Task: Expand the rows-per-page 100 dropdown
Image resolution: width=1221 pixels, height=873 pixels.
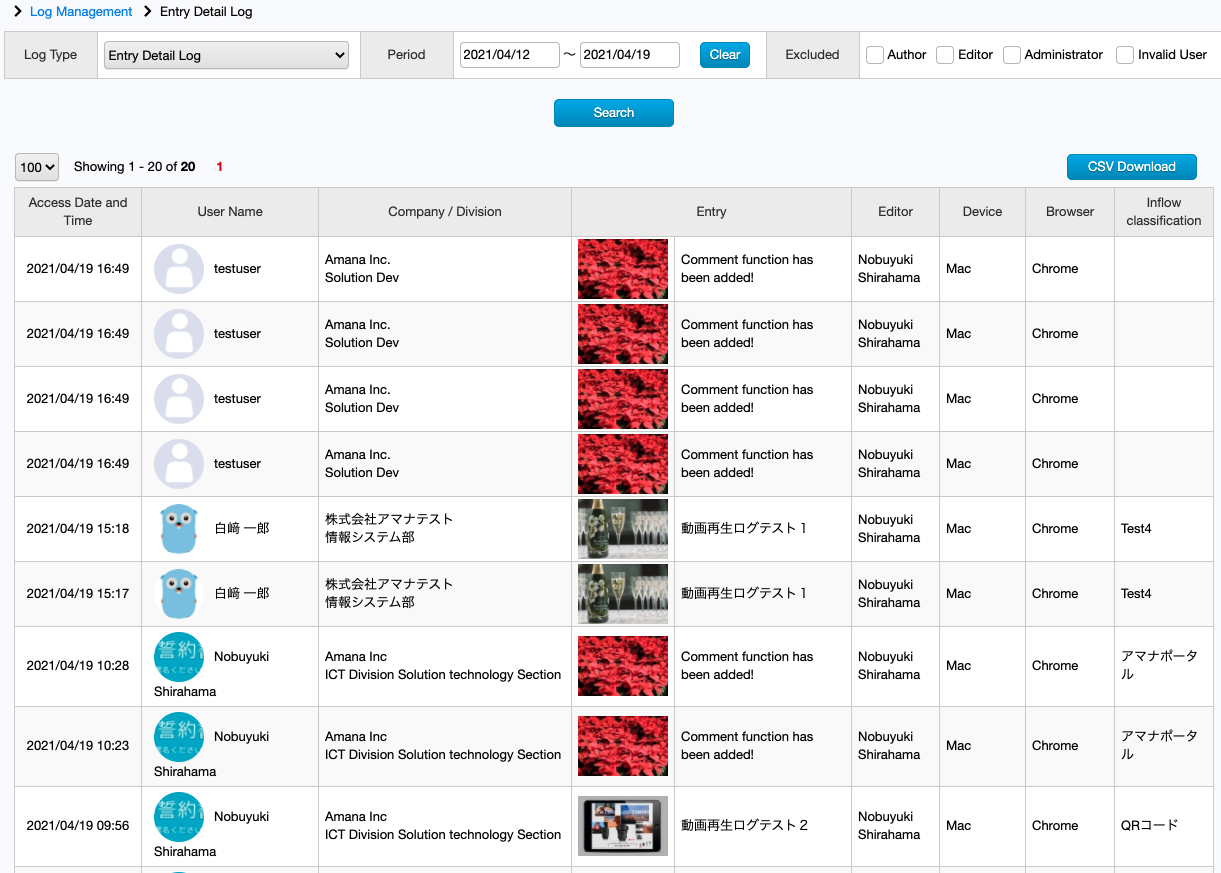Action: 37,167
